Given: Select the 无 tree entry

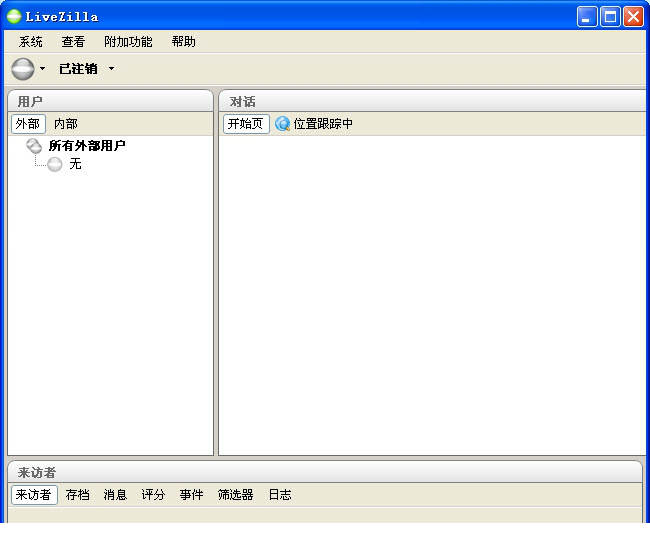Looking at the screenshot, I should 75,164.
